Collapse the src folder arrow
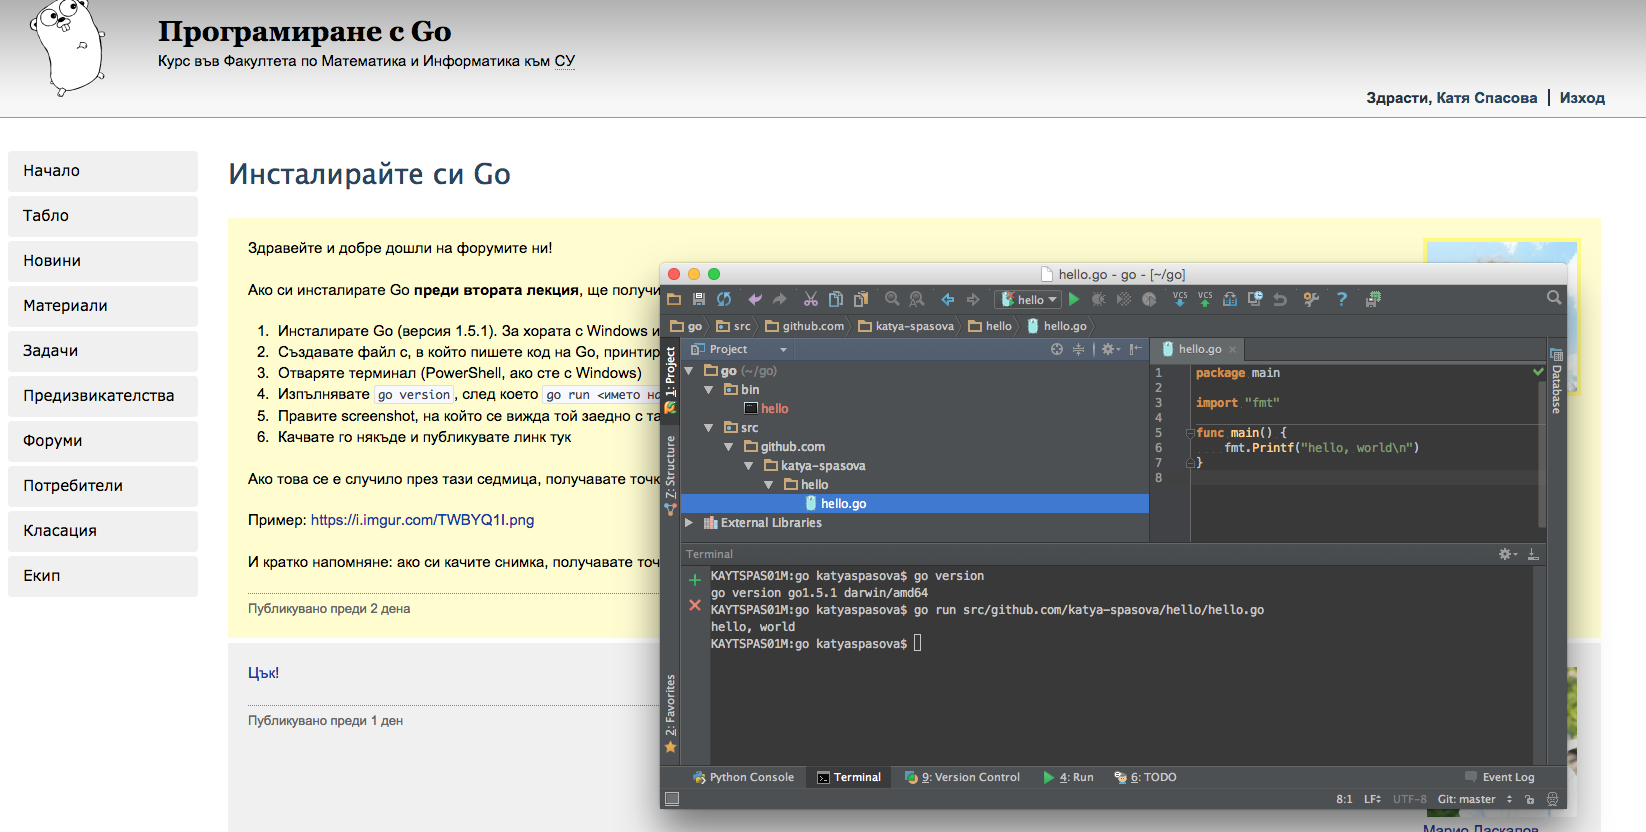This screenshot has height=832, width=1646. pos(708,428)
